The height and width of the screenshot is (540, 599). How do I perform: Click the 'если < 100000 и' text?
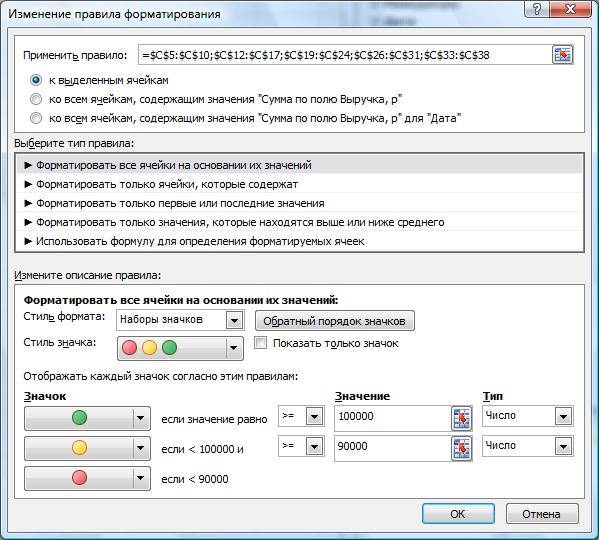[x=202, y=449]
